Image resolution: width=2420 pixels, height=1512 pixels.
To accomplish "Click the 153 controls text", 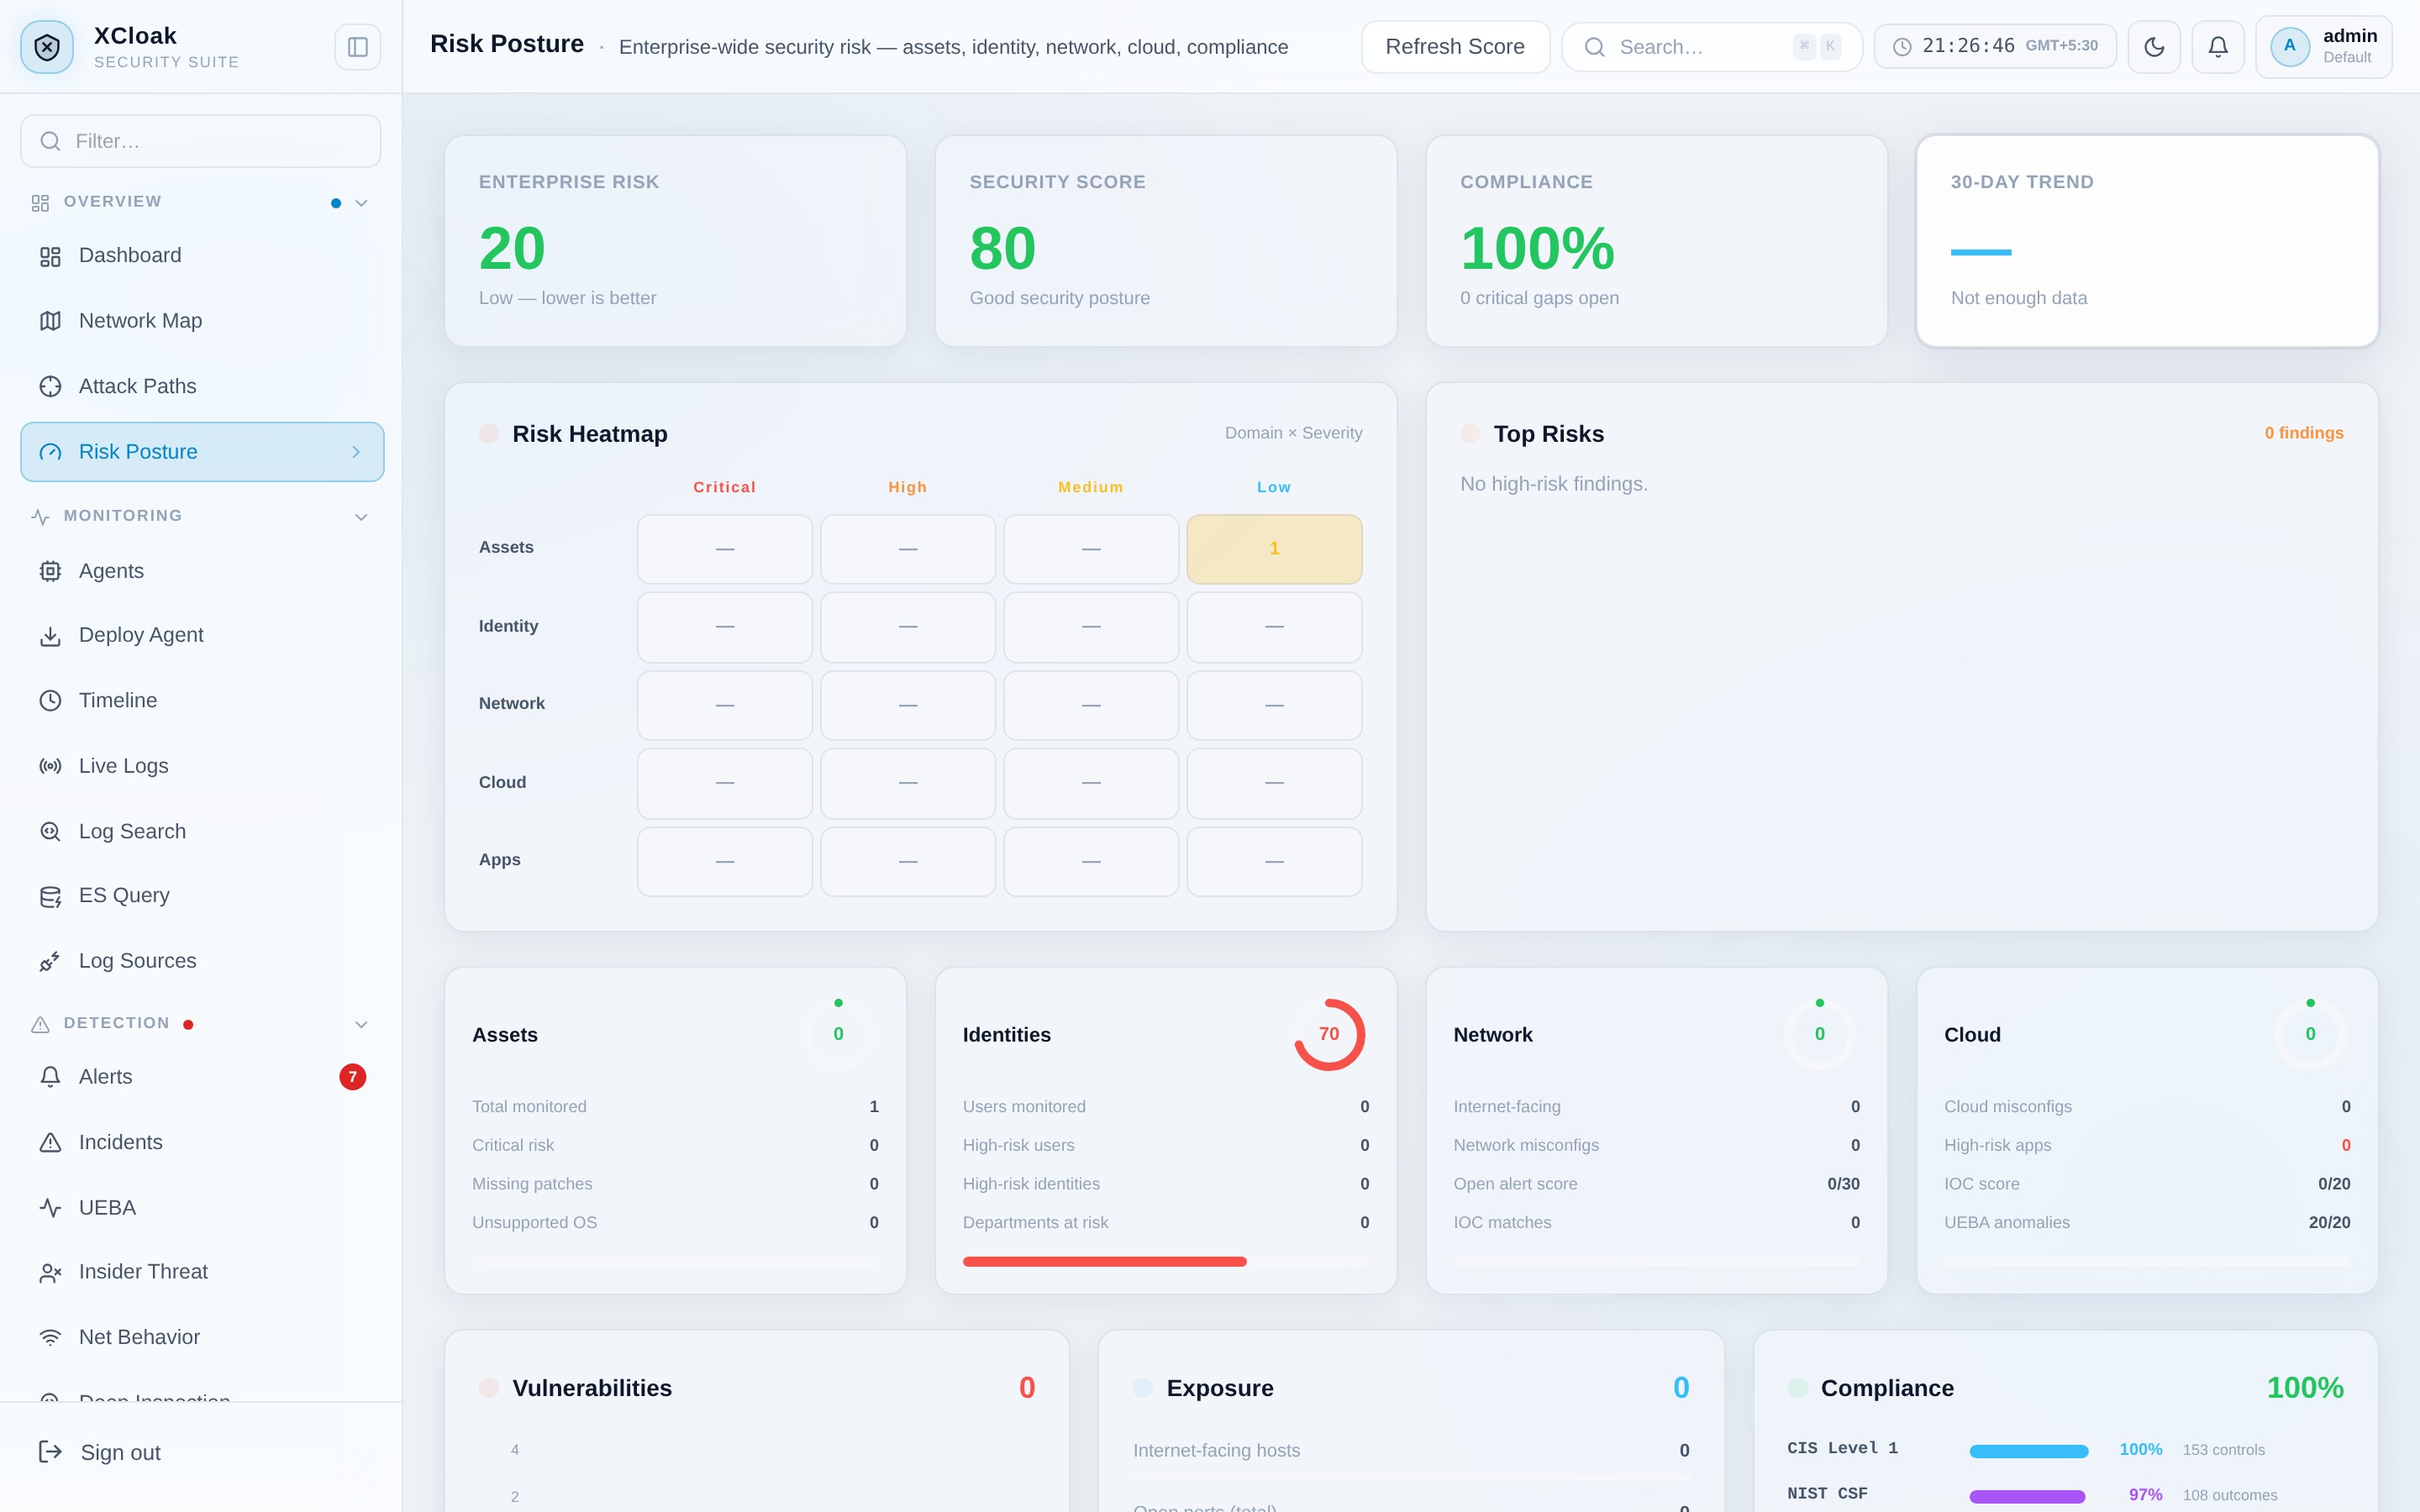I will [2223, 1450].
